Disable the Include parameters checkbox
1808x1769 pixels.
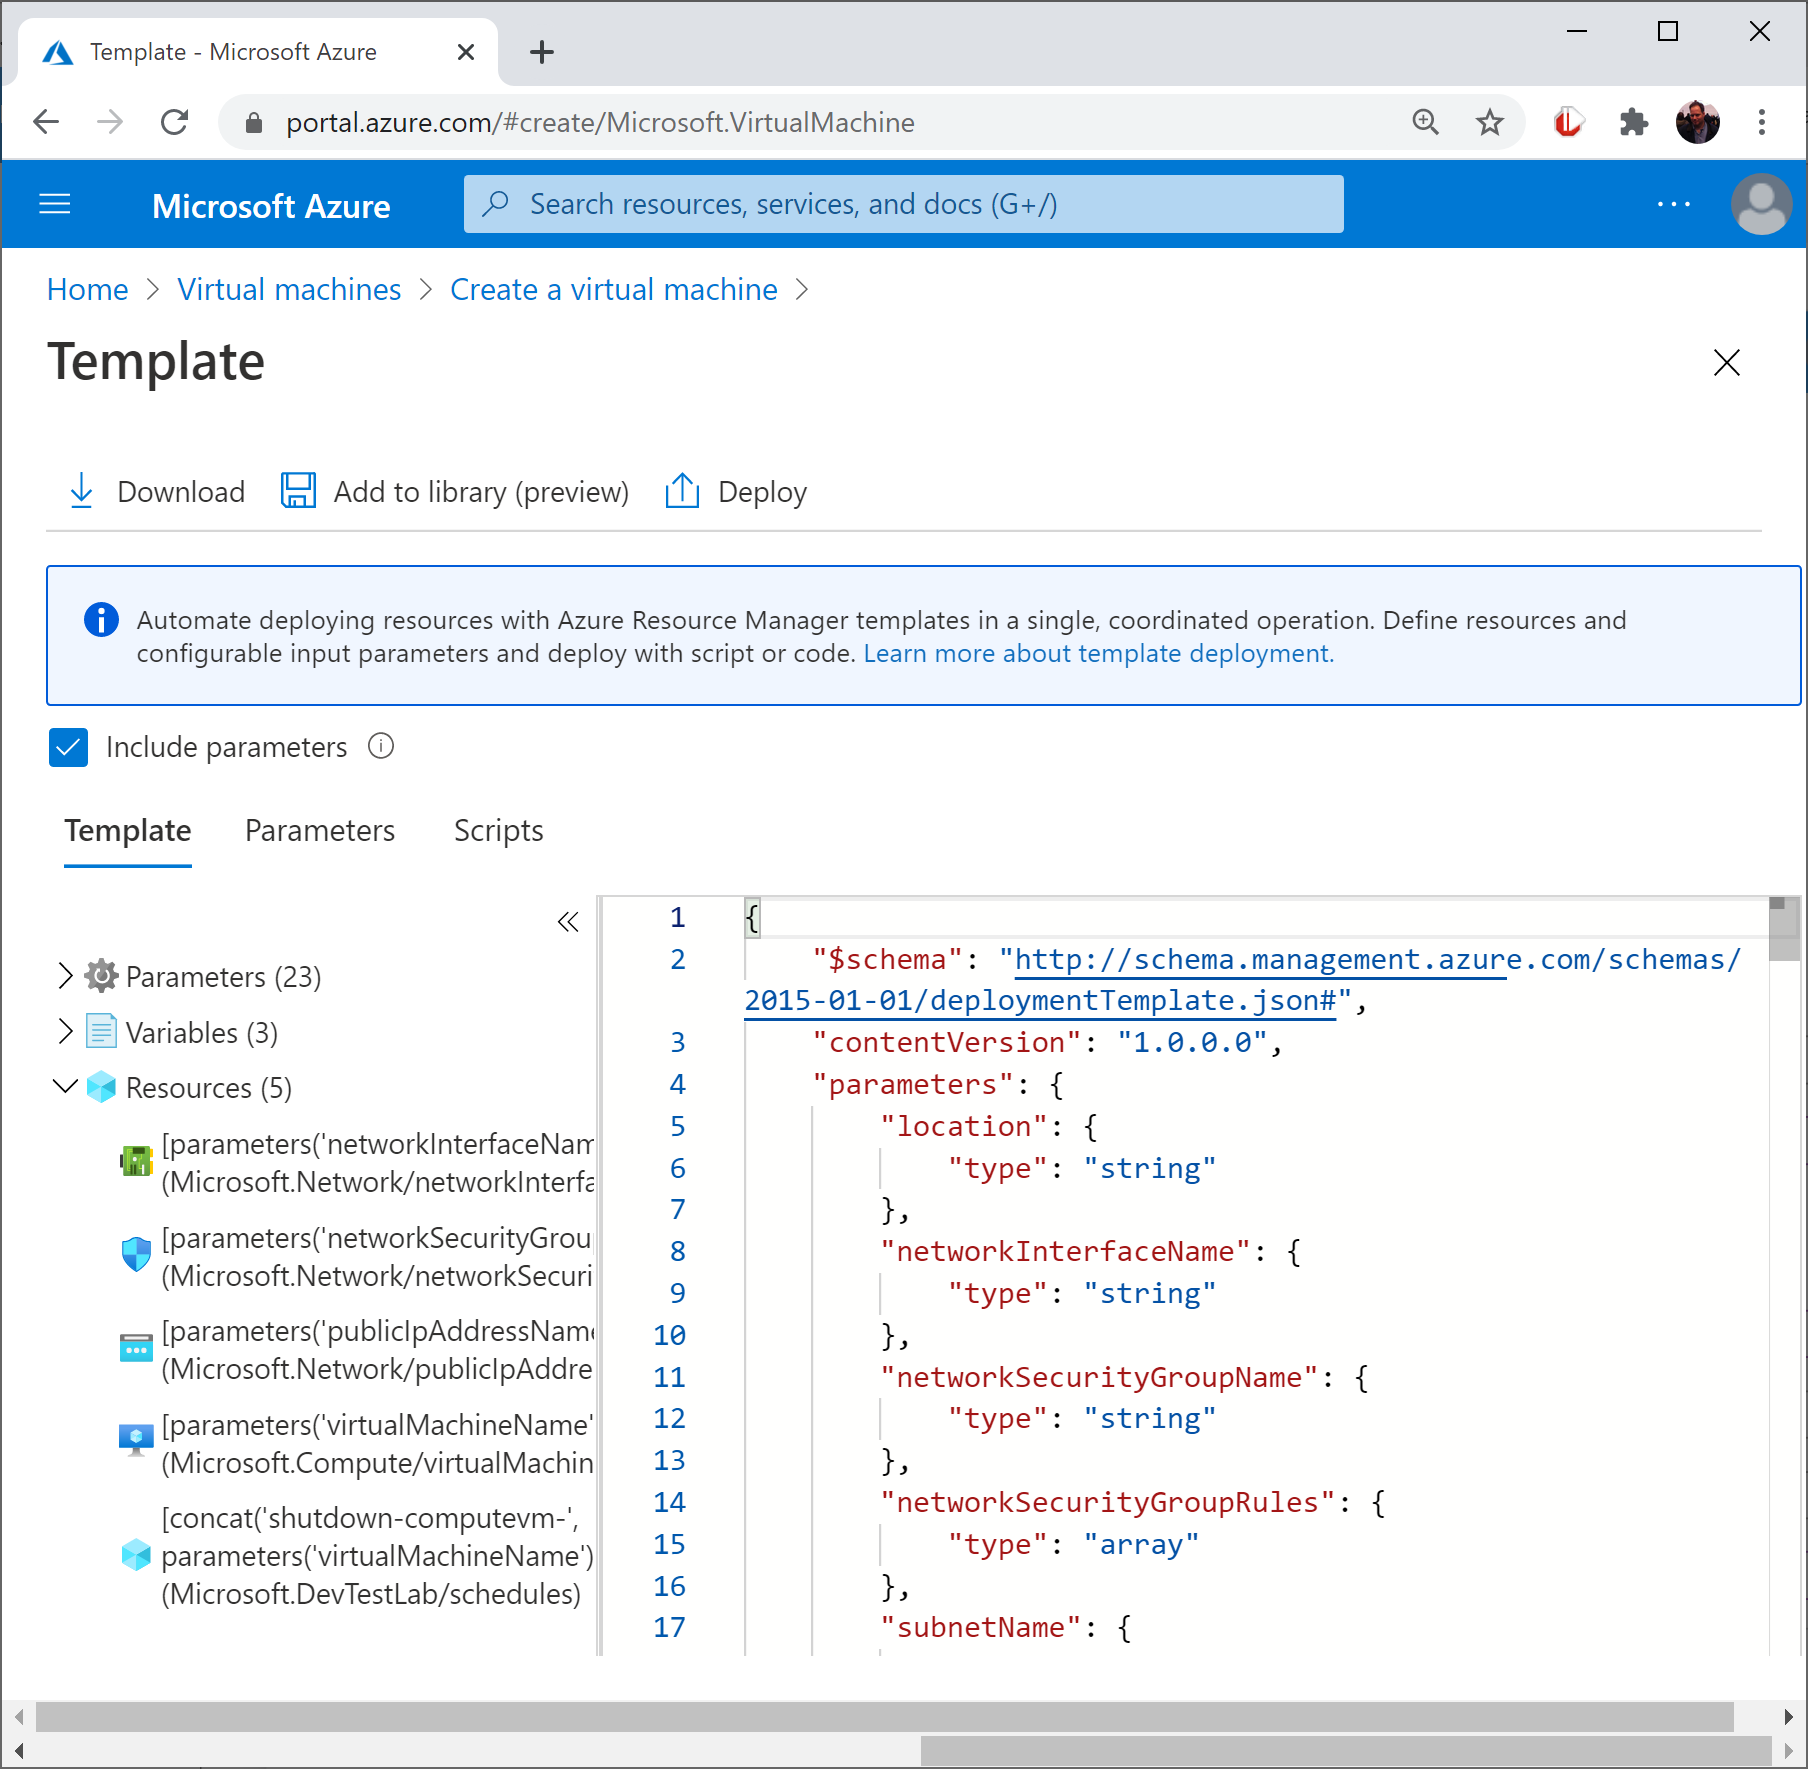coord(67,747)
